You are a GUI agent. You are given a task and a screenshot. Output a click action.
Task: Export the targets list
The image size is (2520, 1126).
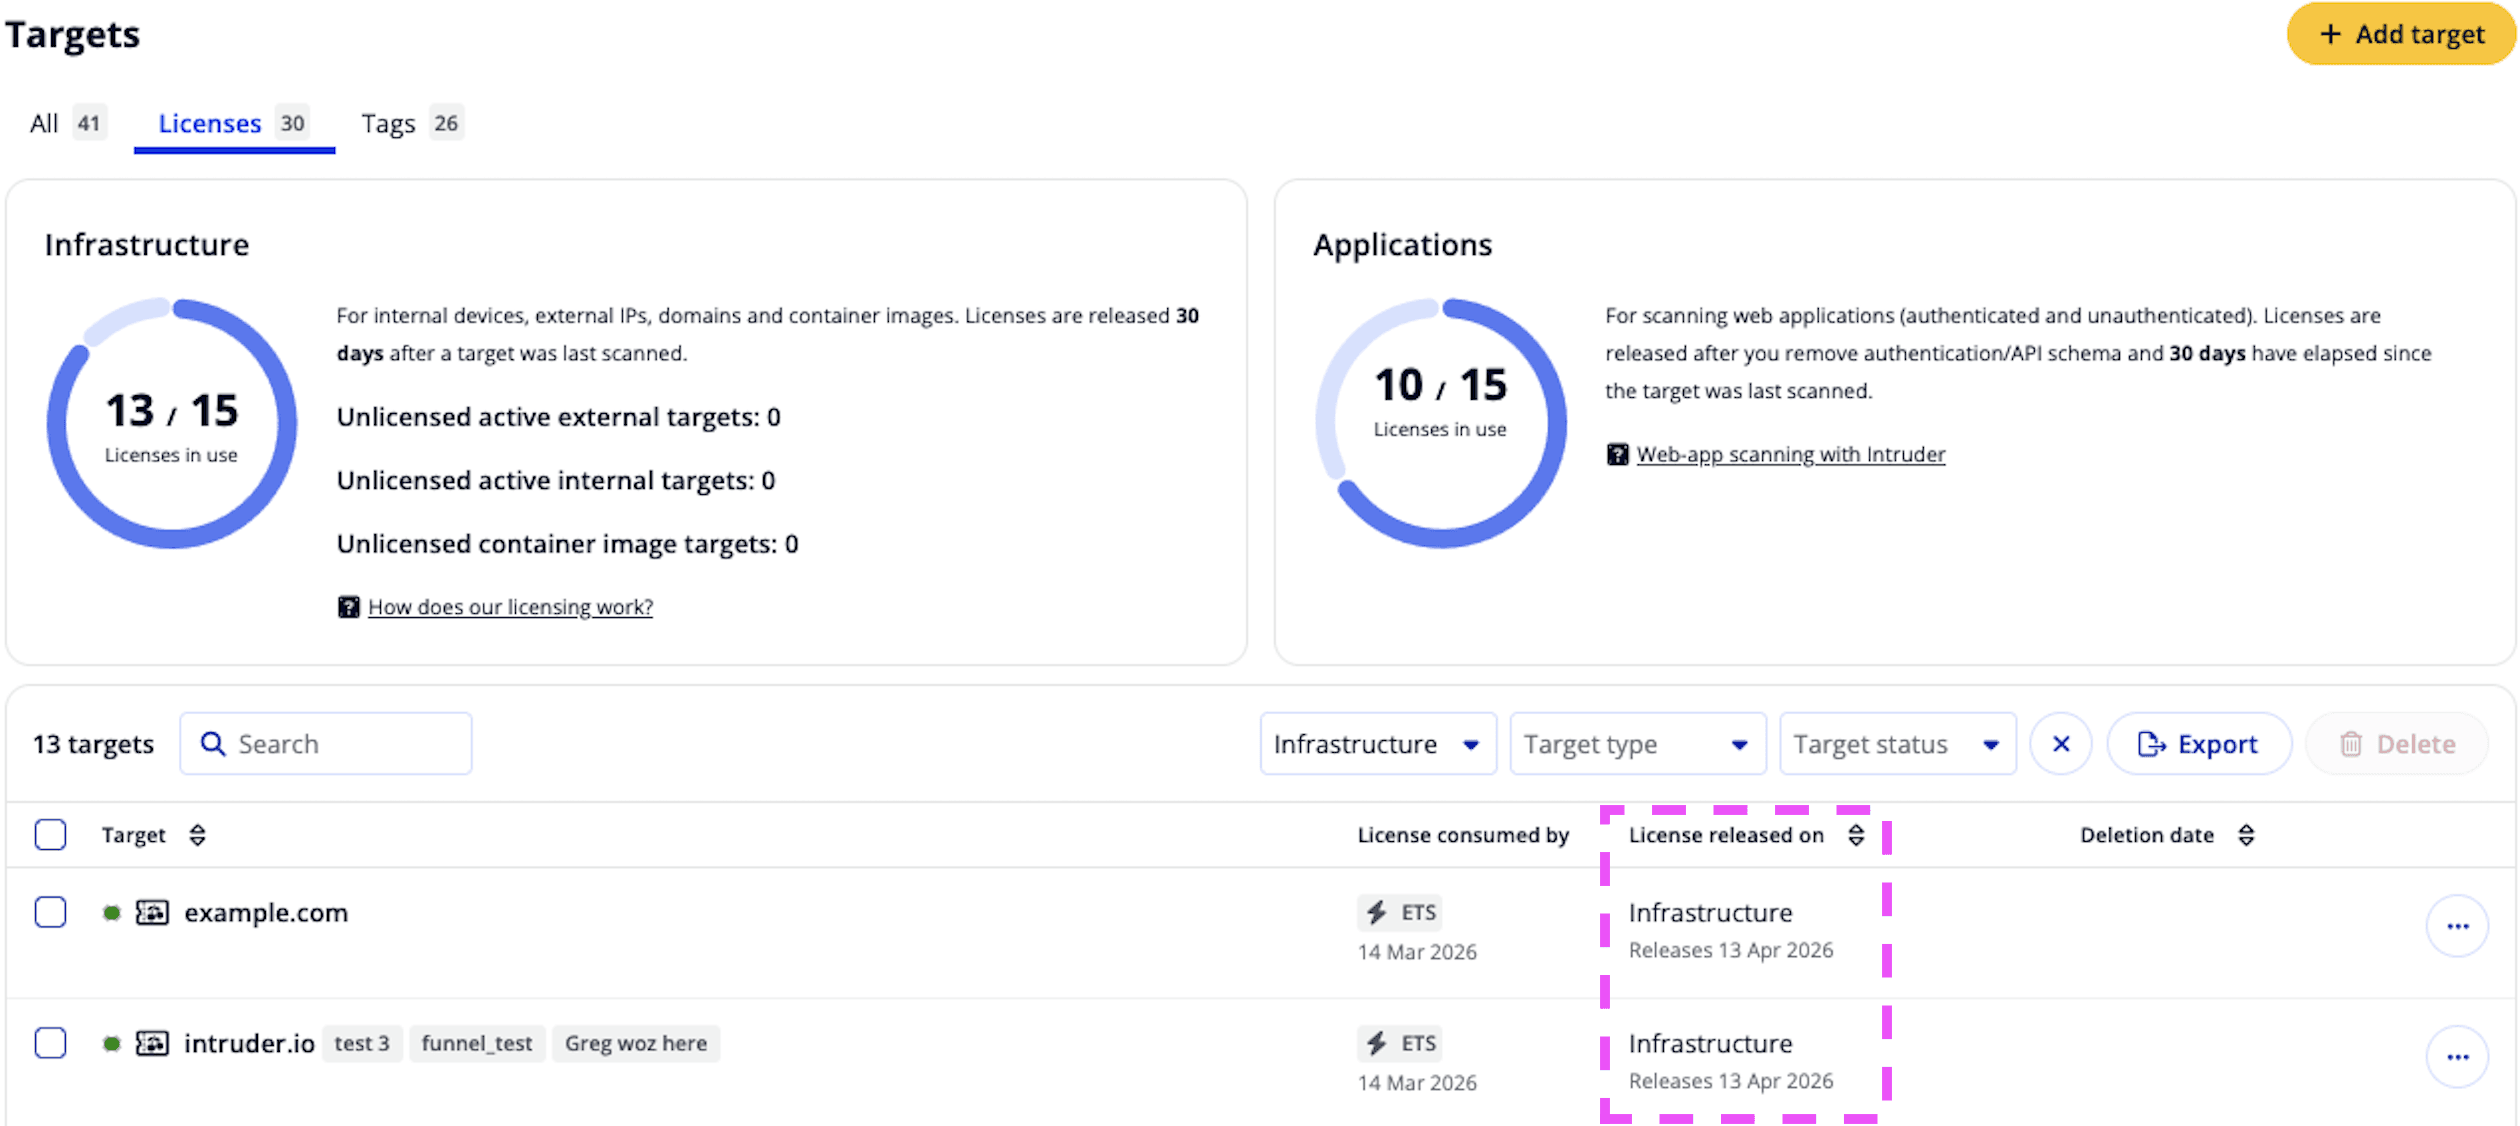pos(2198,744)
